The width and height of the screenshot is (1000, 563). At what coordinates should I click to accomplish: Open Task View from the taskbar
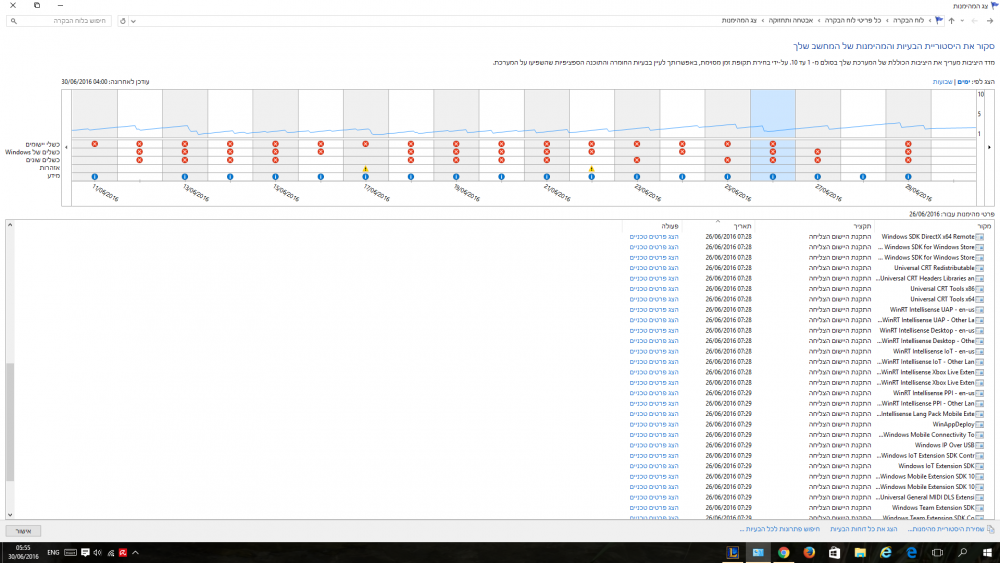[x=937, y=552]
